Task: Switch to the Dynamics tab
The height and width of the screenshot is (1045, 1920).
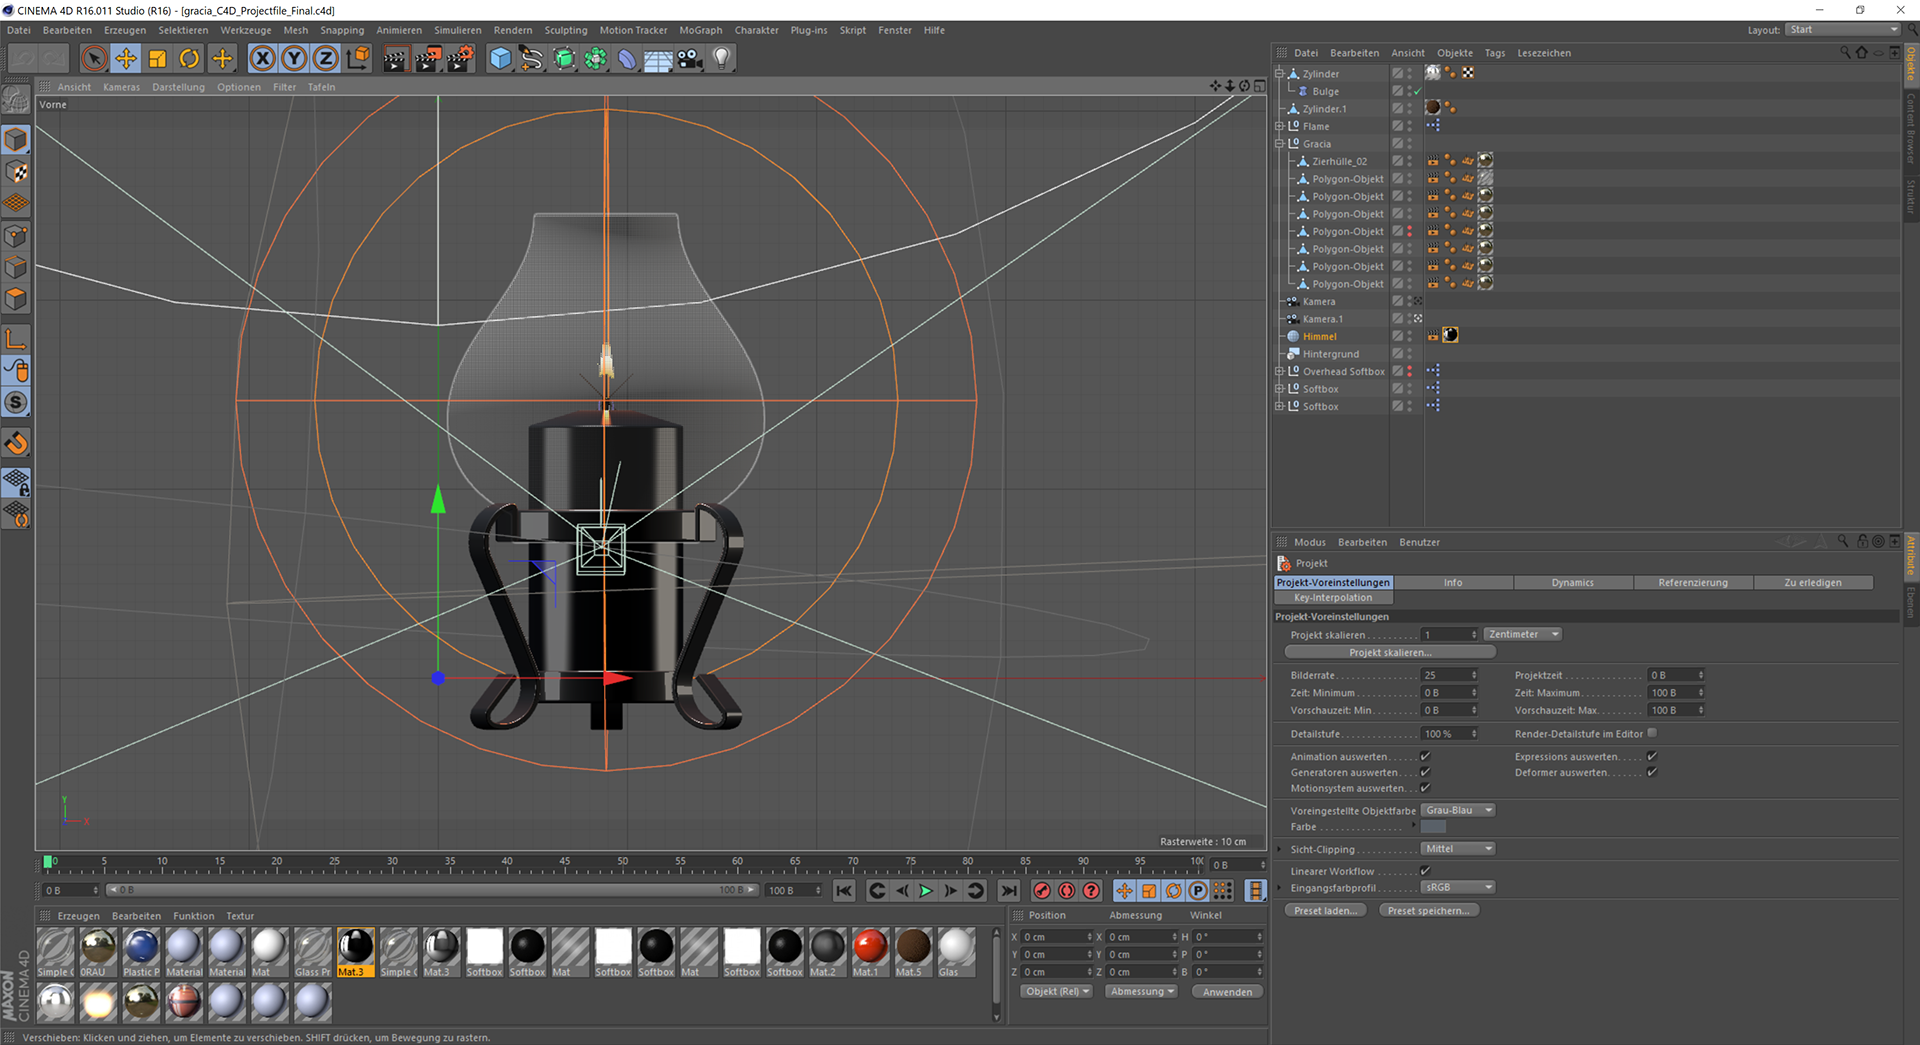Action: (1573, 582)
